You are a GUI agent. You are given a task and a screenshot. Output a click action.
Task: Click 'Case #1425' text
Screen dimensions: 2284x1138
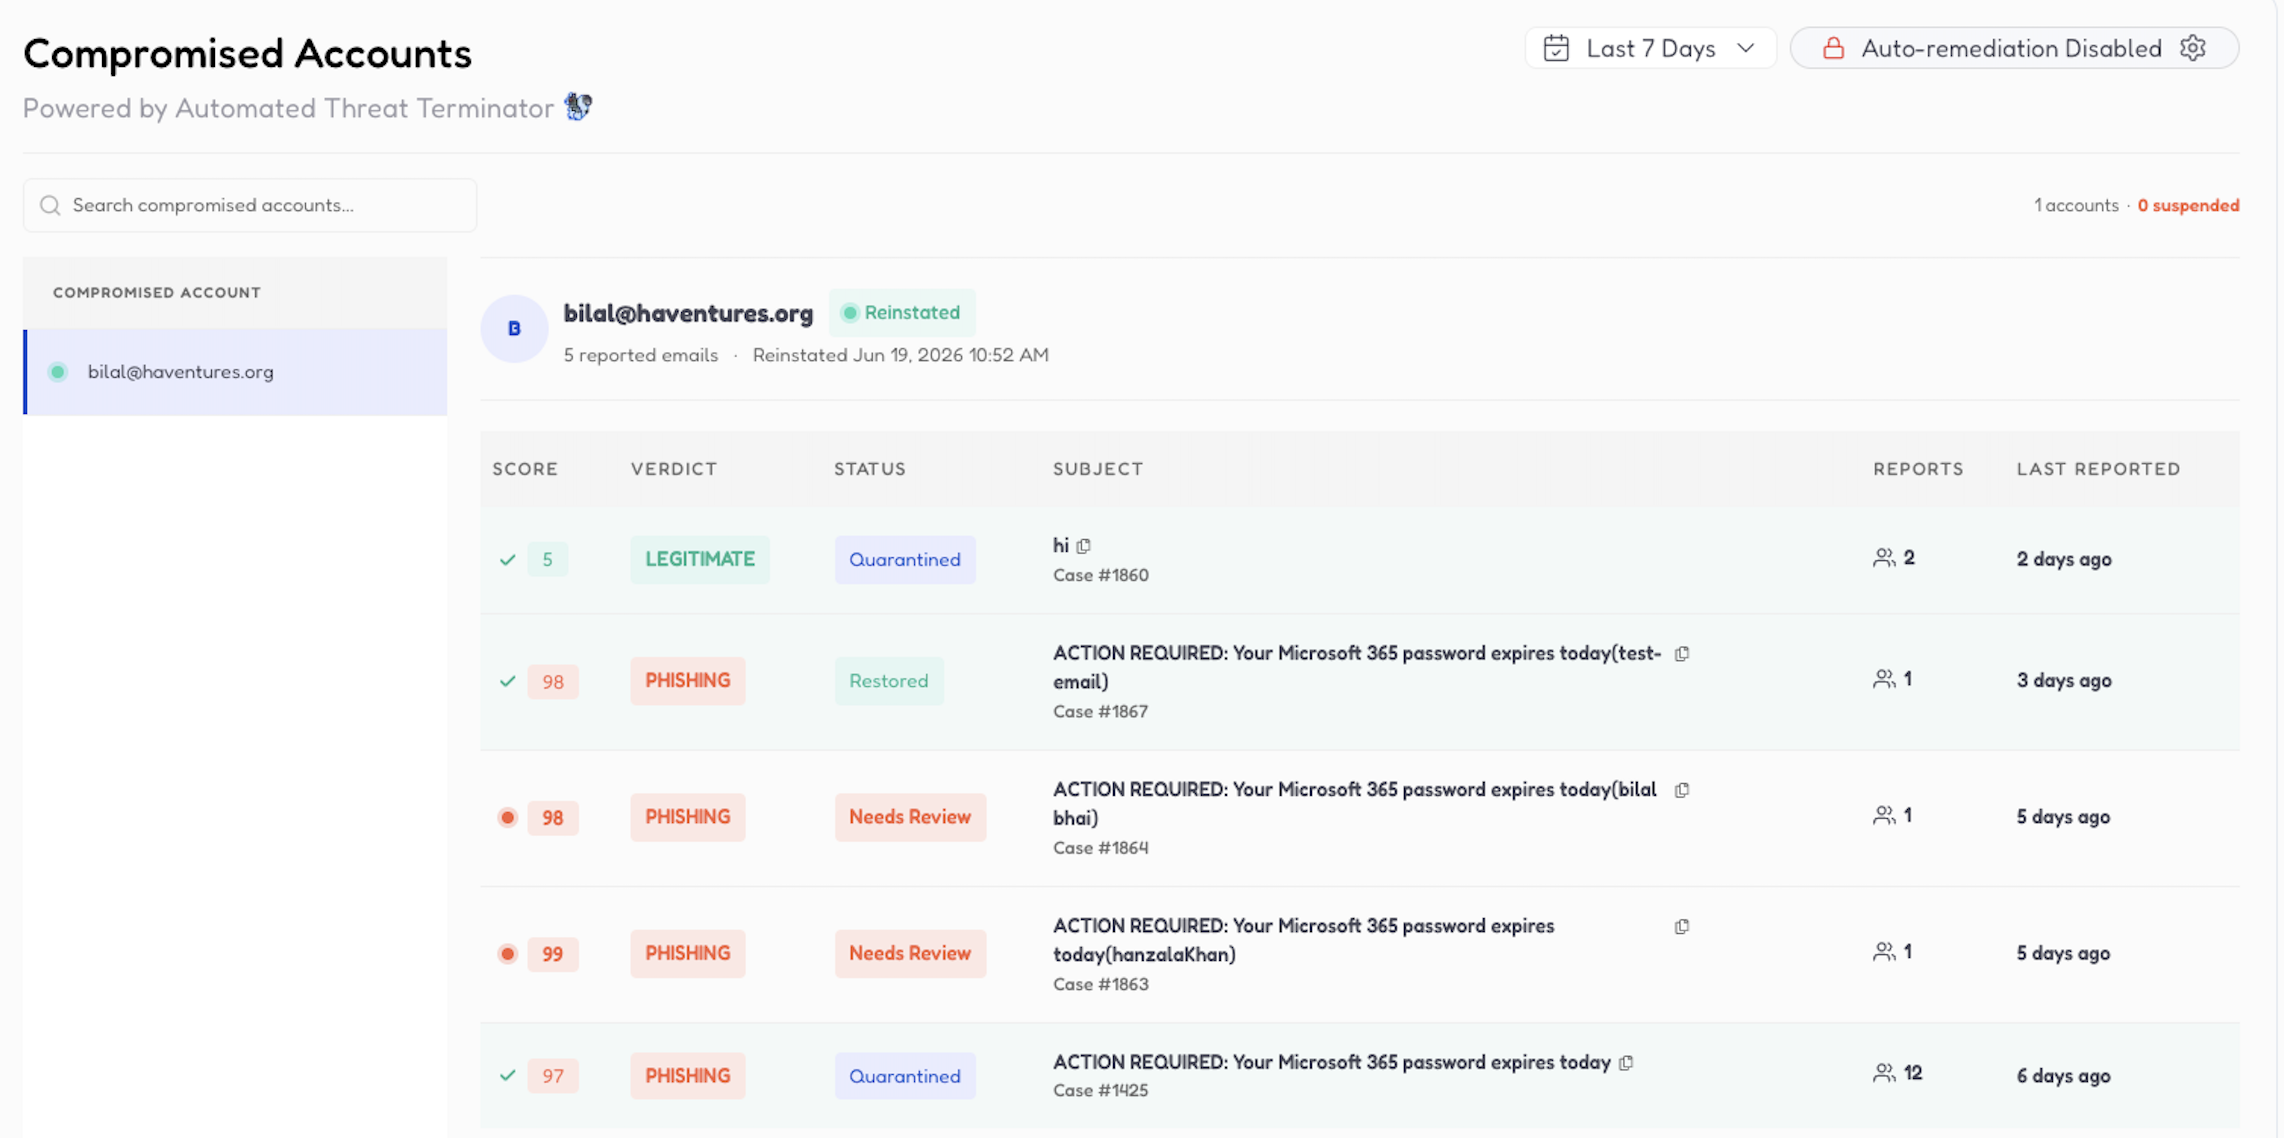coord(1101,1091)
